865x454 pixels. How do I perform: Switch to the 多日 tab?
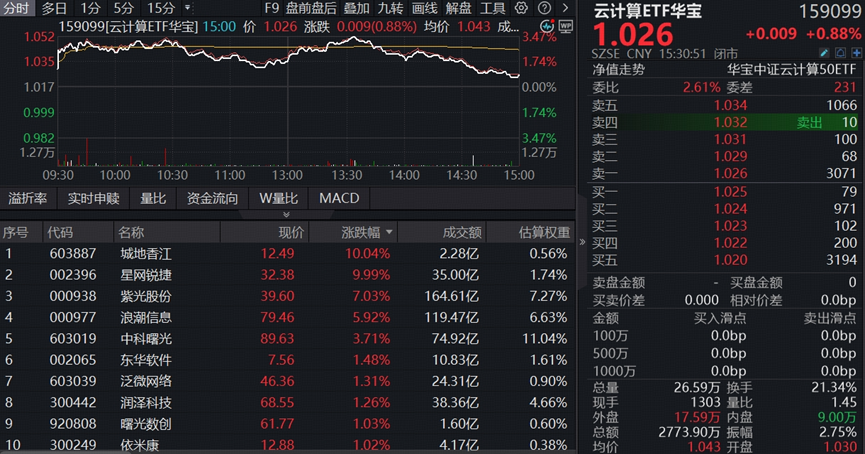tap(54, 8)
